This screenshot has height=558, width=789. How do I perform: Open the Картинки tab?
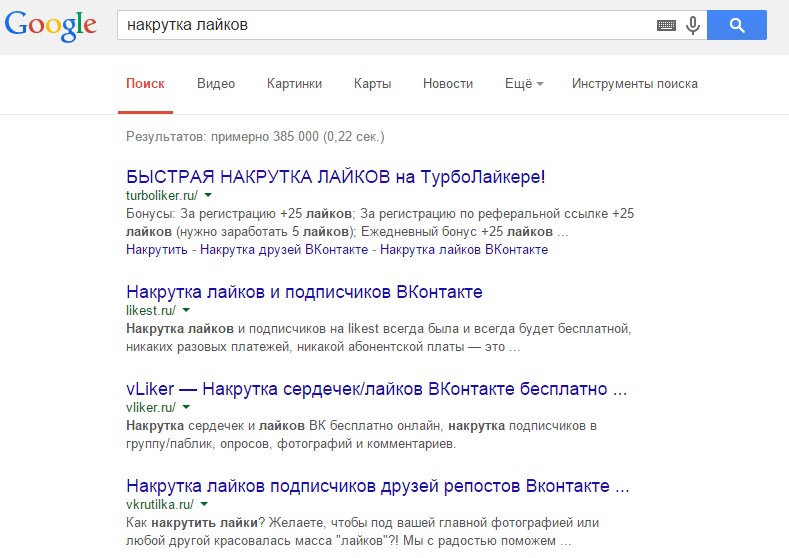[x=294, y=84]
